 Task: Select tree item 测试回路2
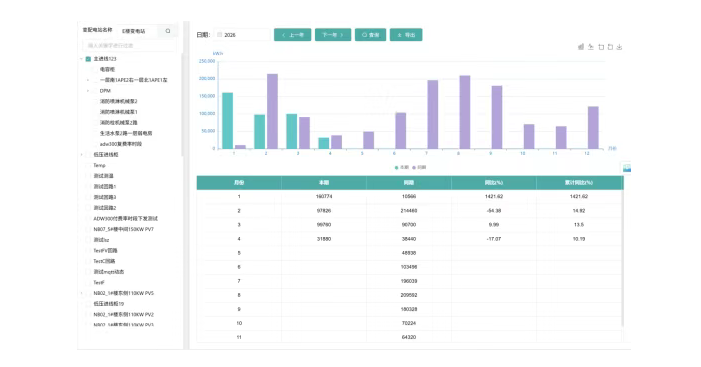pos(105,208)
